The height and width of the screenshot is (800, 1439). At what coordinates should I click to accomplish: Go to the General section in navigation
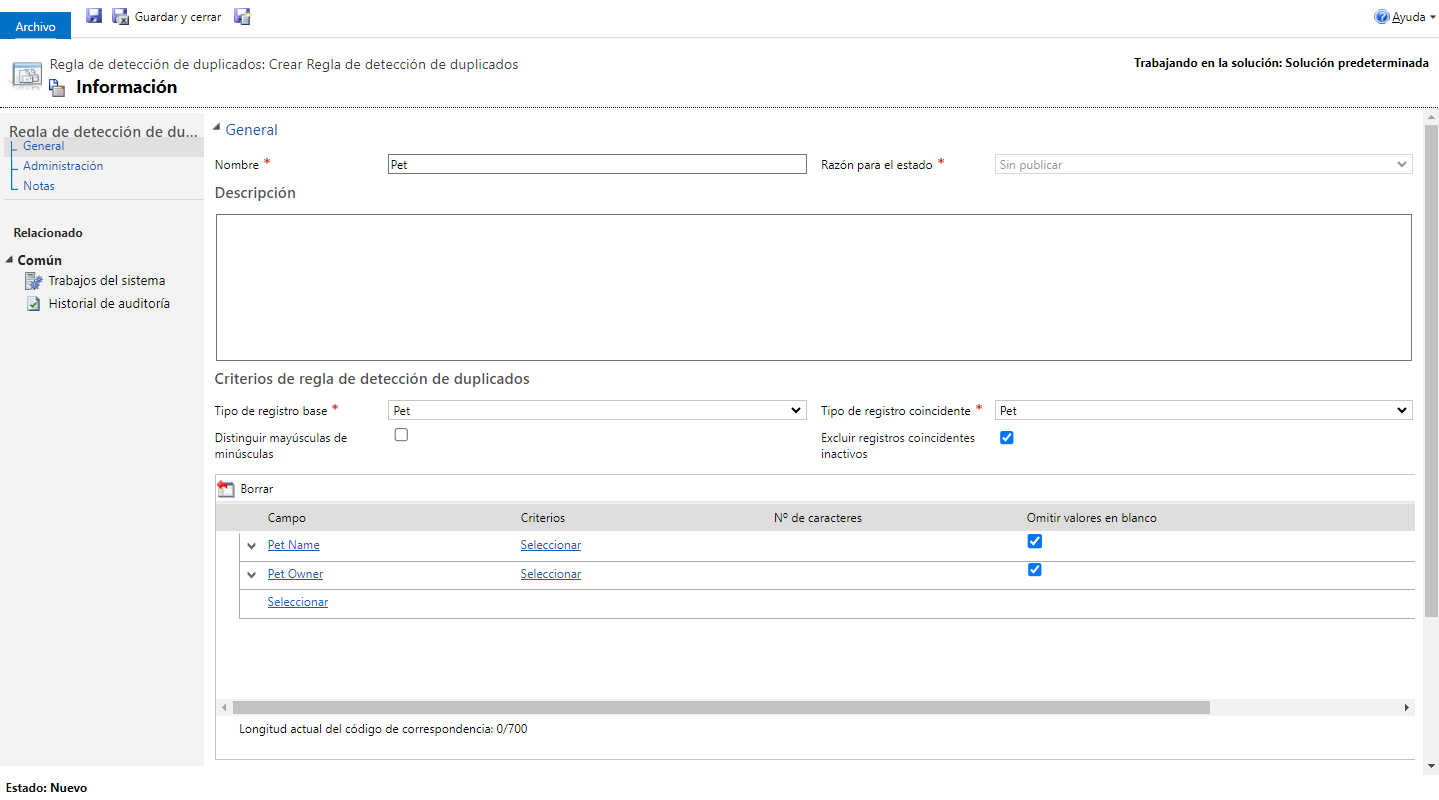point(44,146)
